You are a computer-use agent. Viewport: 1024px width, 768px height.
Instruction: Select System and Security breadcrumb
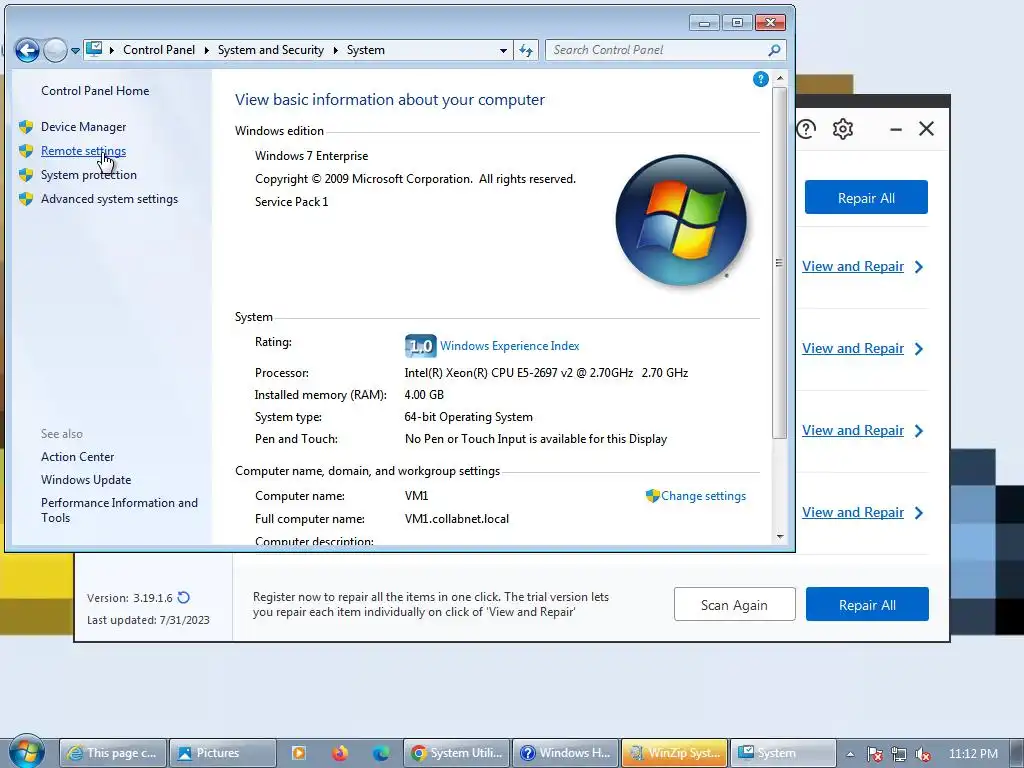[x=270, y=50]
